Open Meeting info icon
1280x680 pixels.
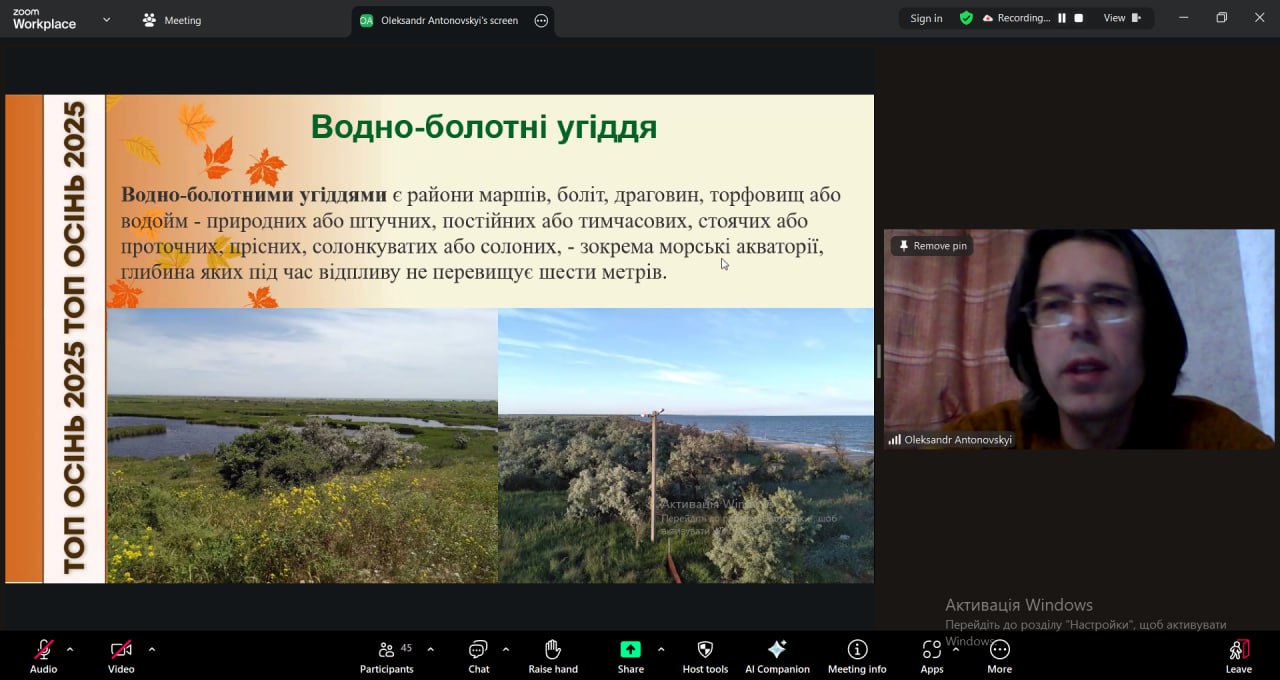(x=857, y=649)
